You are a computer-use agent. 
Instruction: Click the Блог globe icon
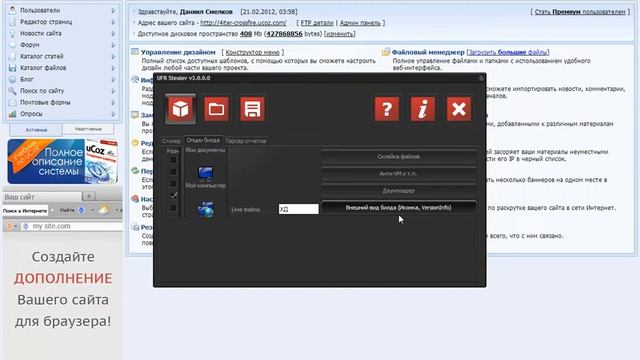click(x=13, y=79)
